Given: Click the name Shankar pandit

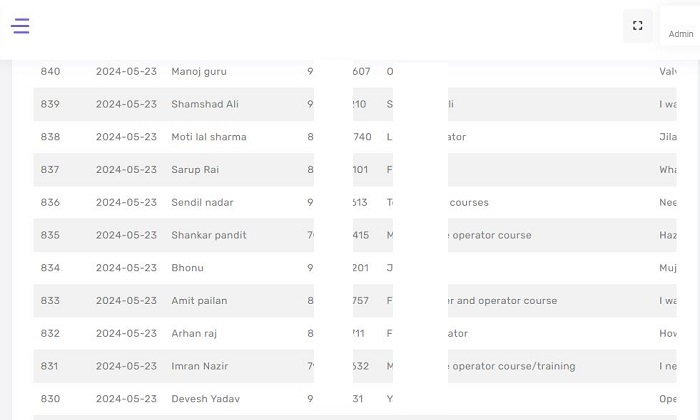Looking at the screenshot, I should [x=209, y=235].
